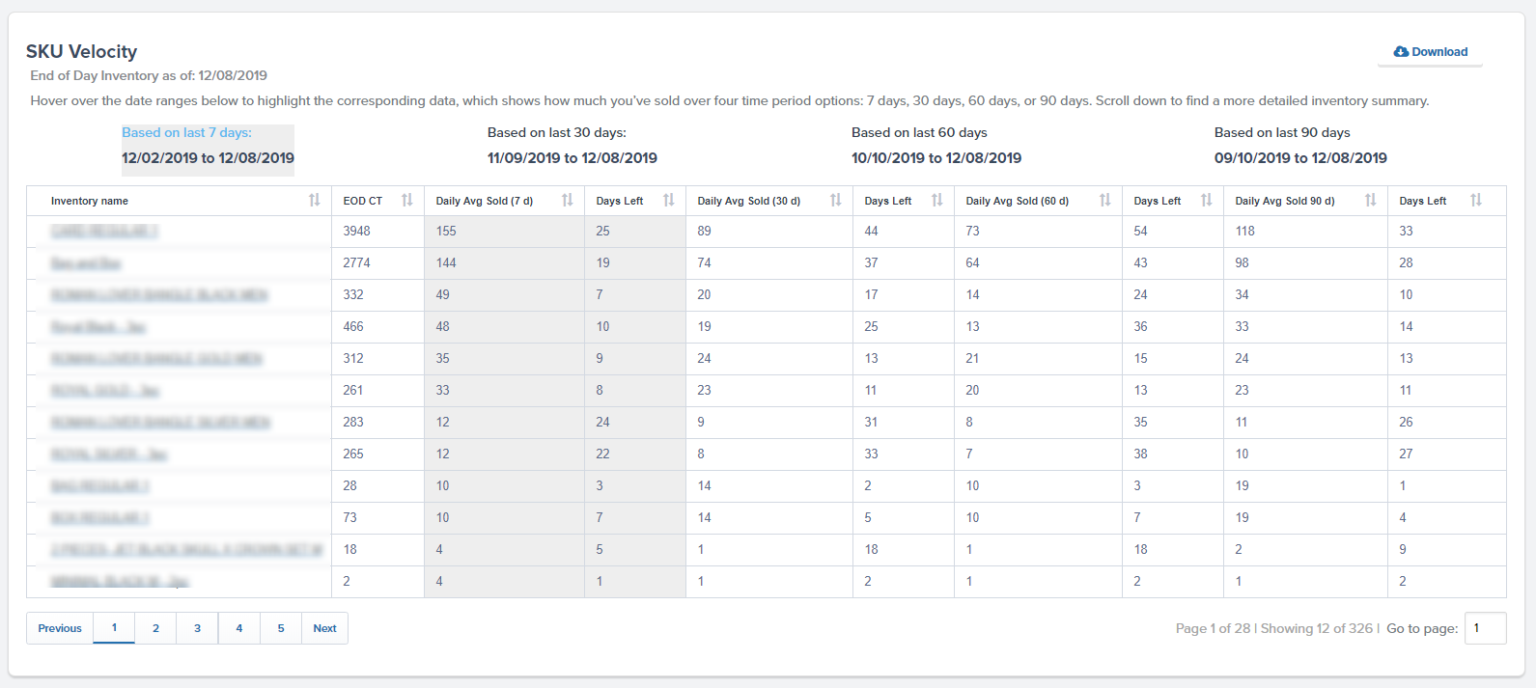Sort the Days Left column after 7-day average
Image resolution: width=1536 pixels, height=688 pixels.
pos(667,200)
